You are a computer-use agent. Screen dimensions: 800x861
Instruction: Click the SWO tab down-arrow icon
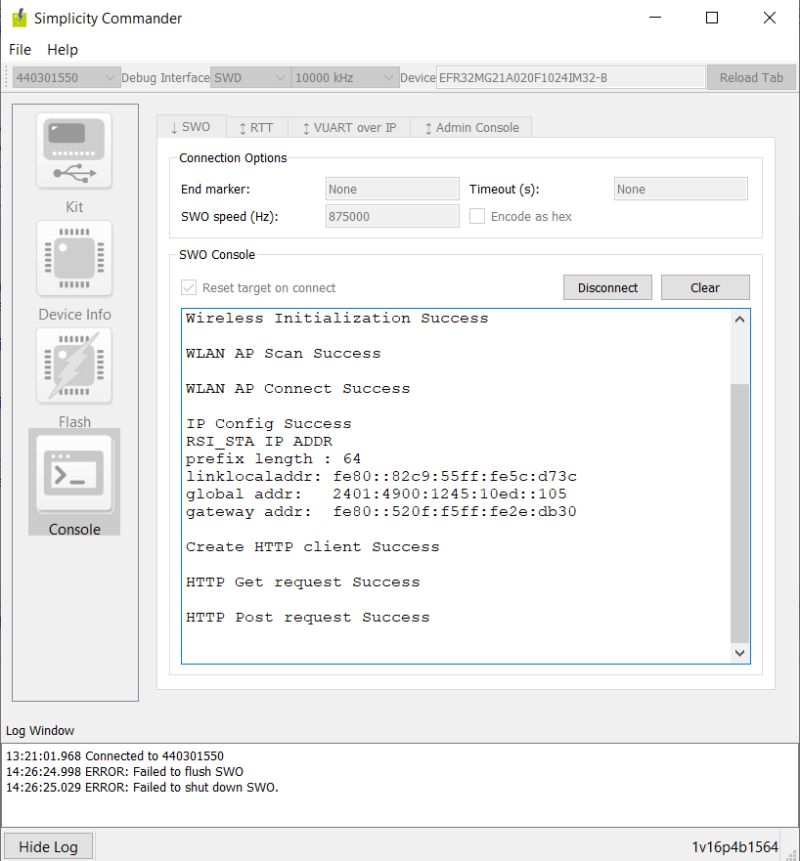(175, 126)
